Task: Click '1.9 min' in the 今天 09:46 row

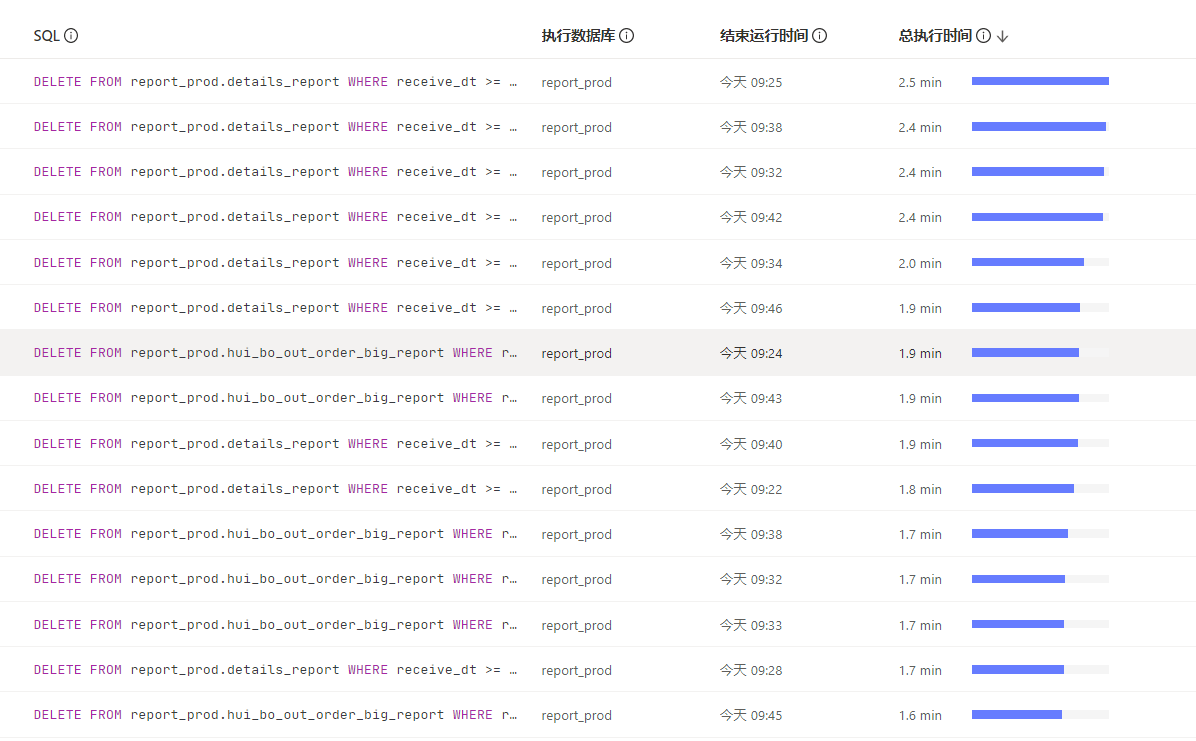Action: coord(920,308)
